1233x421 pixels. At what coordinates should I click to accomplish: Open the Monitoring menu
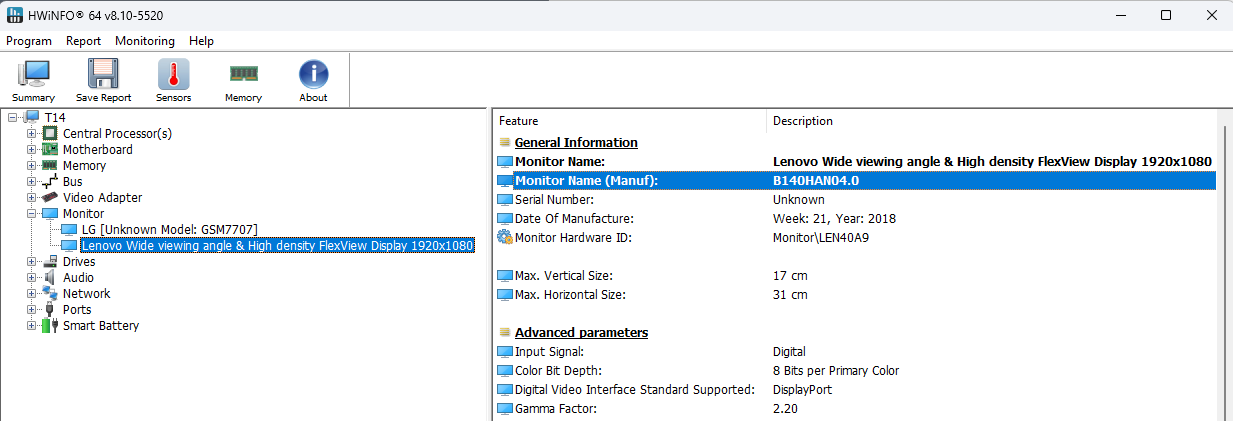tap(144, 41)
